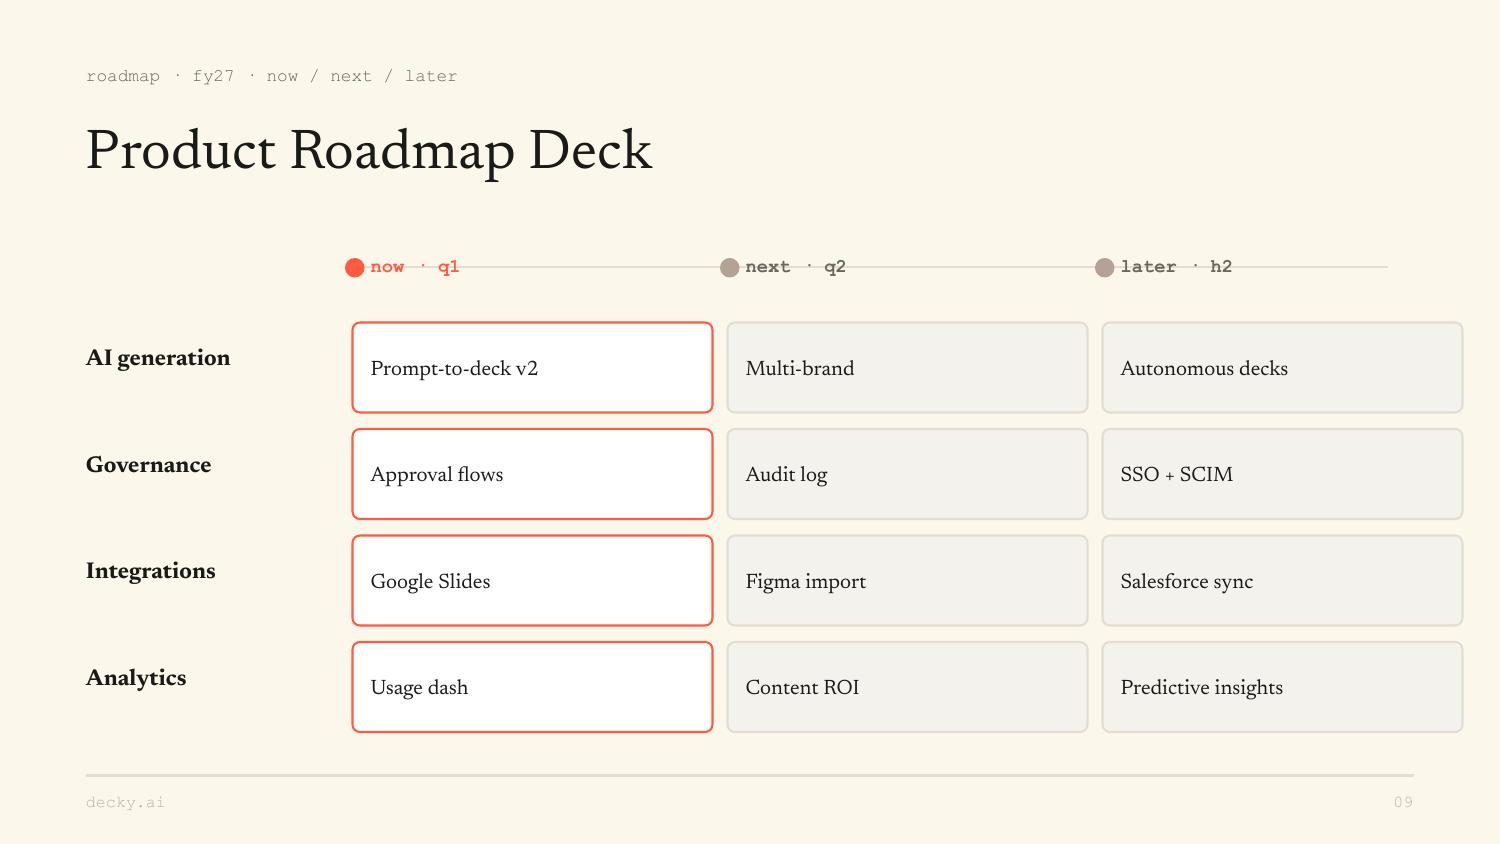Click the roadmap fy27 breadcrumb text

pyautogui.click(x=271, y=76)
